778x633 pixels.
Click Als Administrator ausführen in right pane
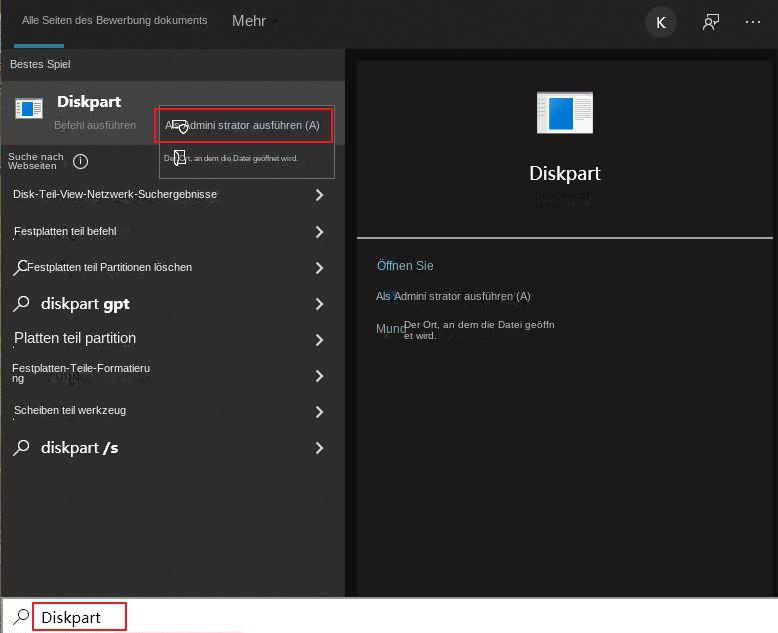453,297
